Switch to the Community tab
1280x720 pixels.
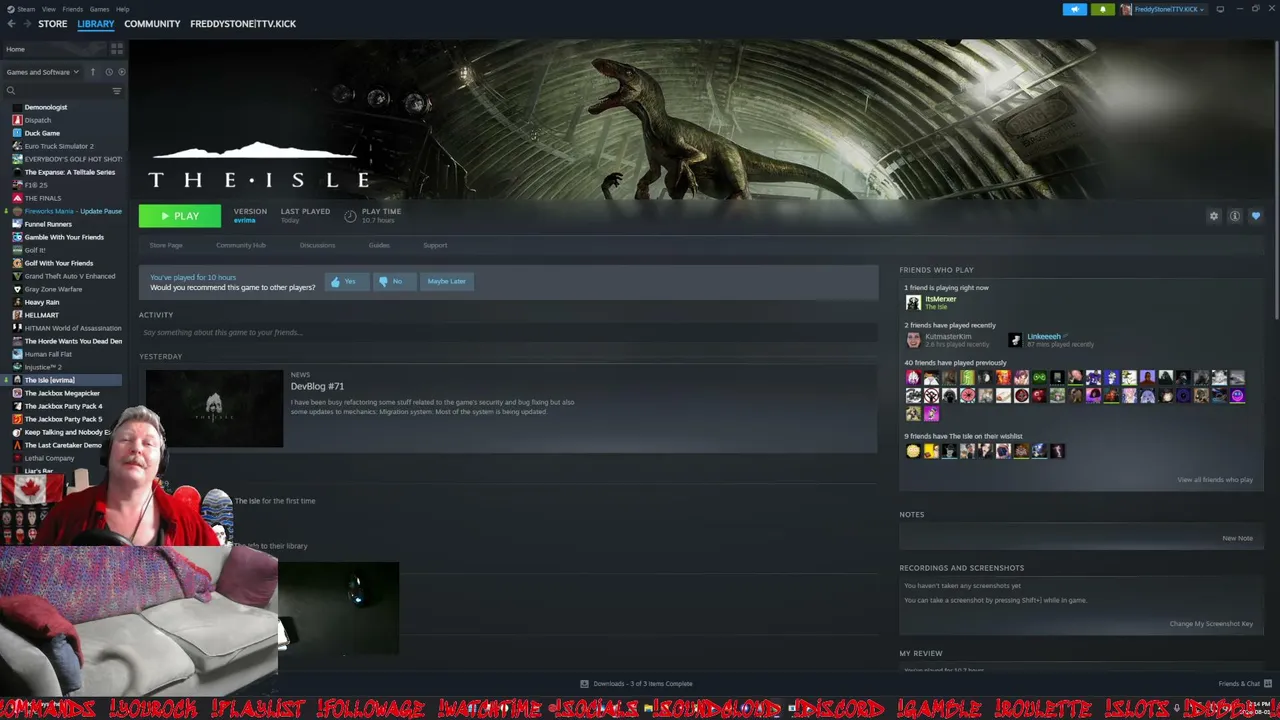[152, 24]
